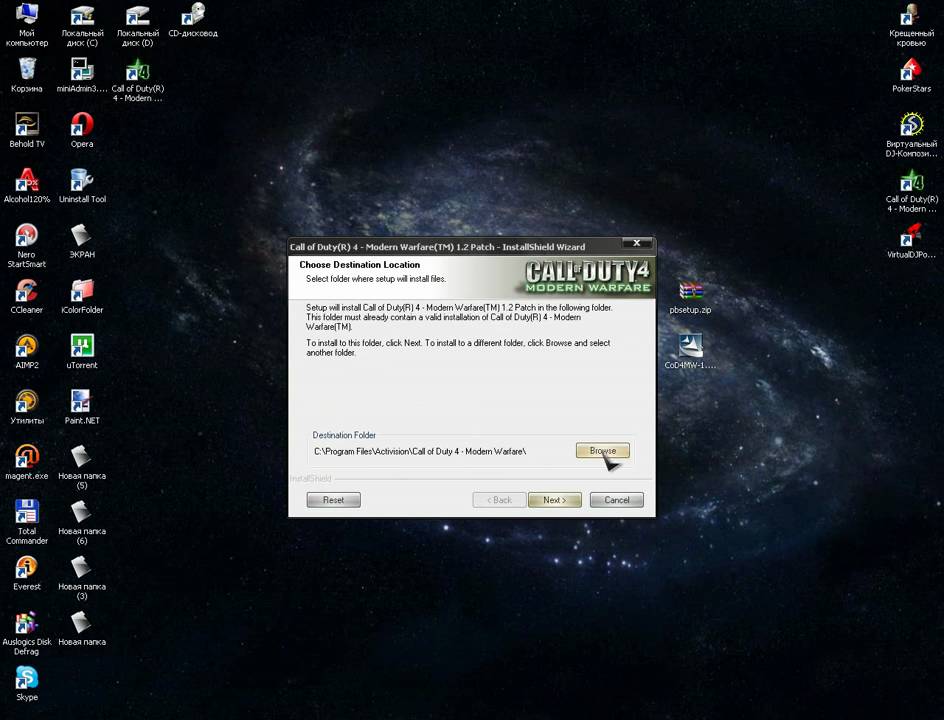This screenshot has width=944, height=720.
Task: Click the destination folder path text
Action: pyautogui.click(x=420, y=452)
